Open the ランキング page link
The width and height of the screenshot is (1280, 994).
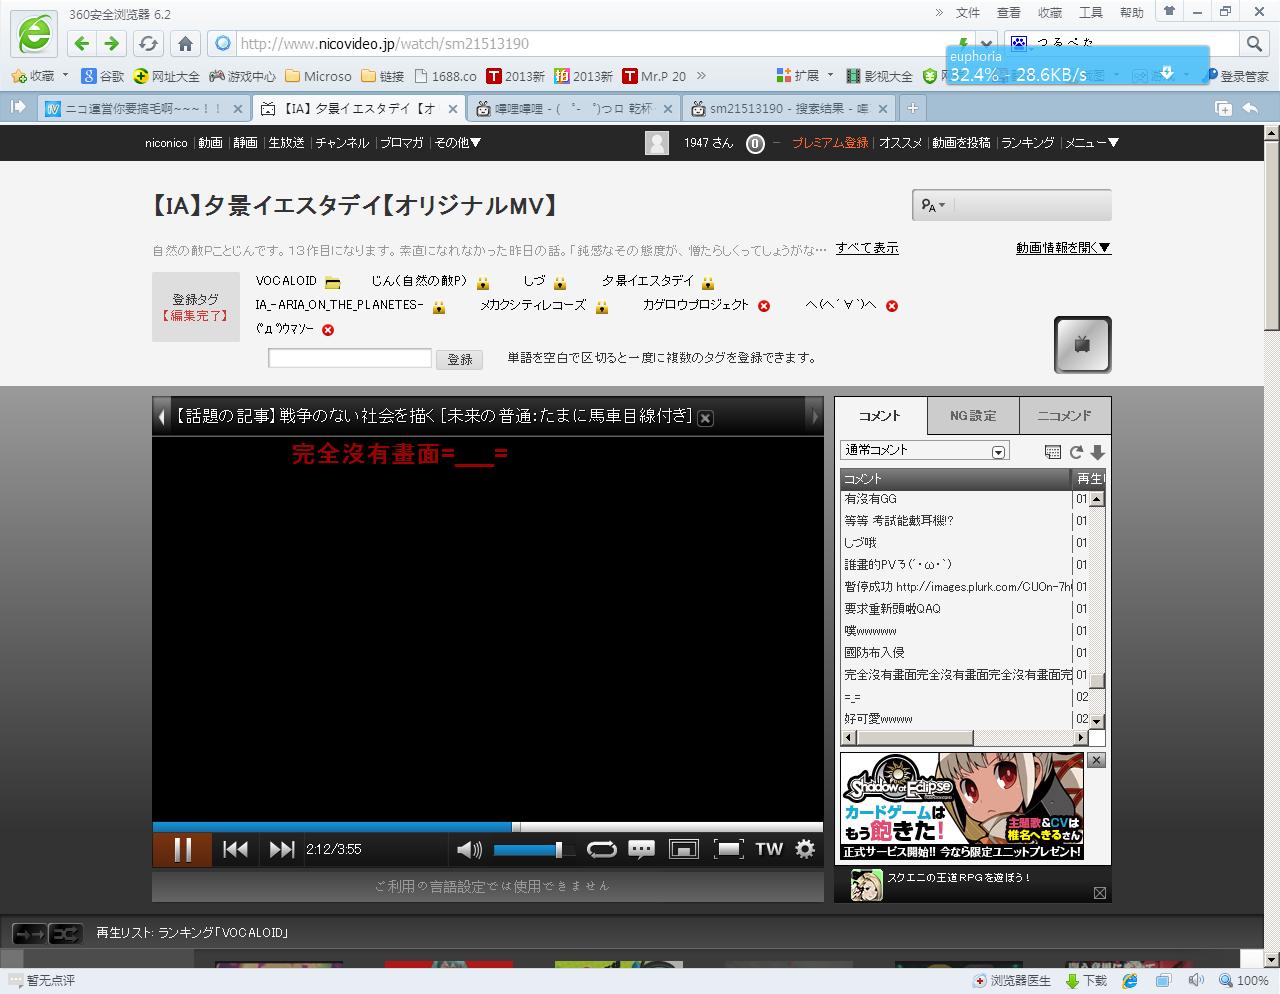pos(1027,143)
